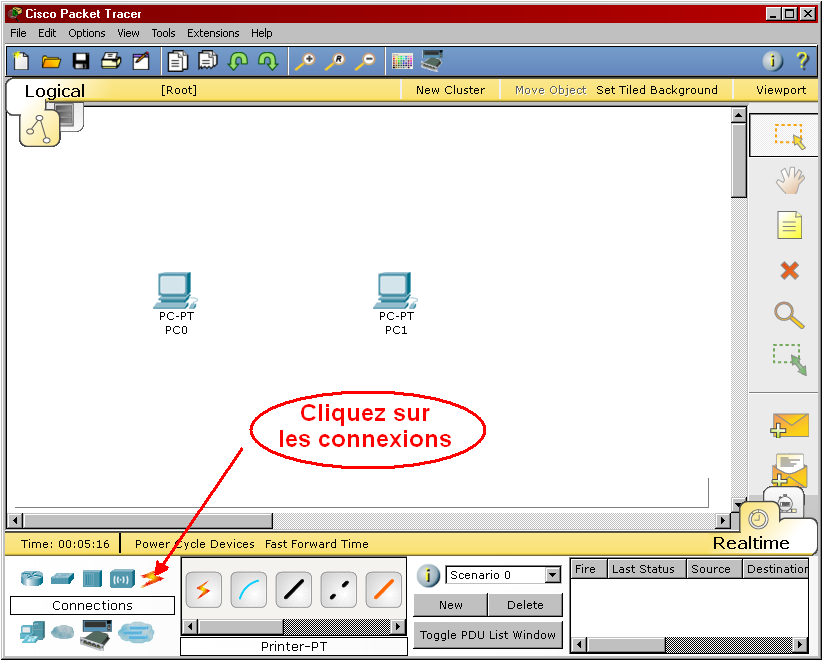Open the Custom Devices Dialog icon

point(432,61)
